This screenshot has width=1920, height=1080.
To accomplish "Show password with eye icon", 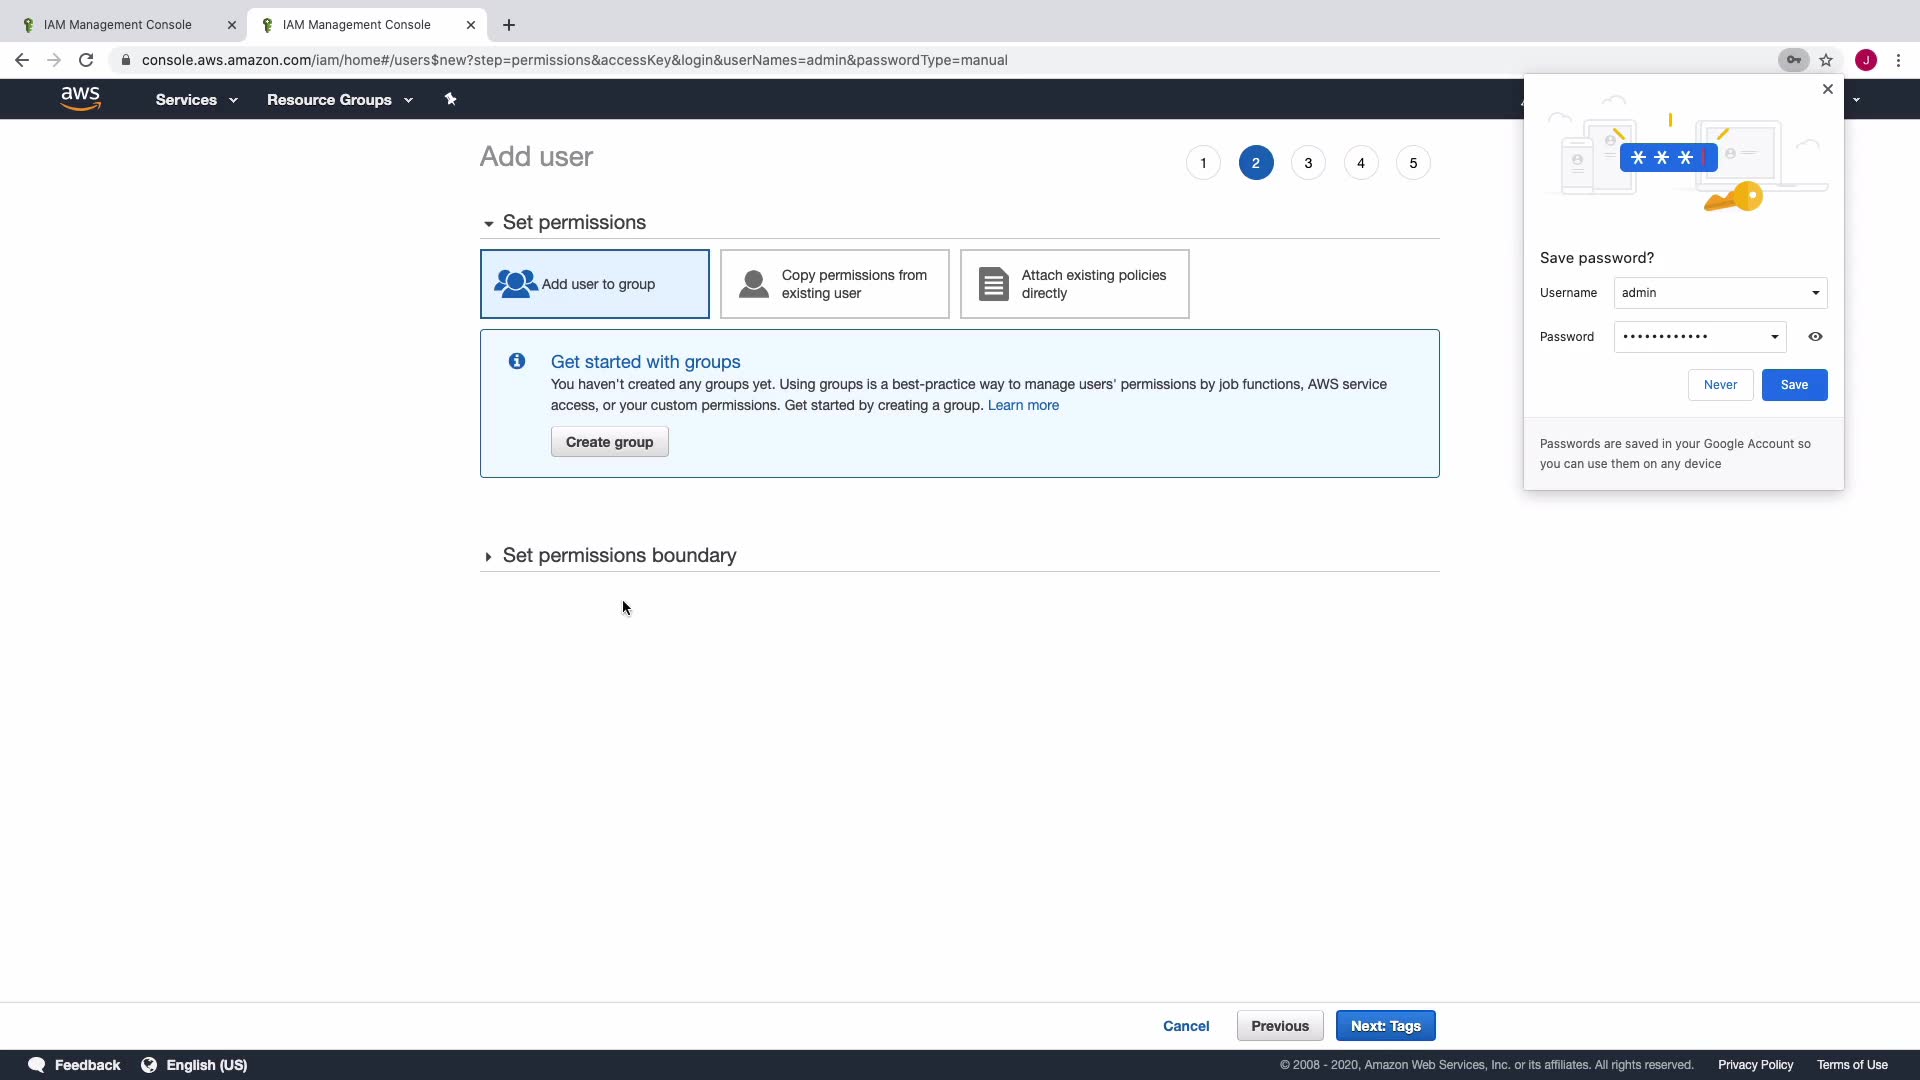I will coord(1815,337).
